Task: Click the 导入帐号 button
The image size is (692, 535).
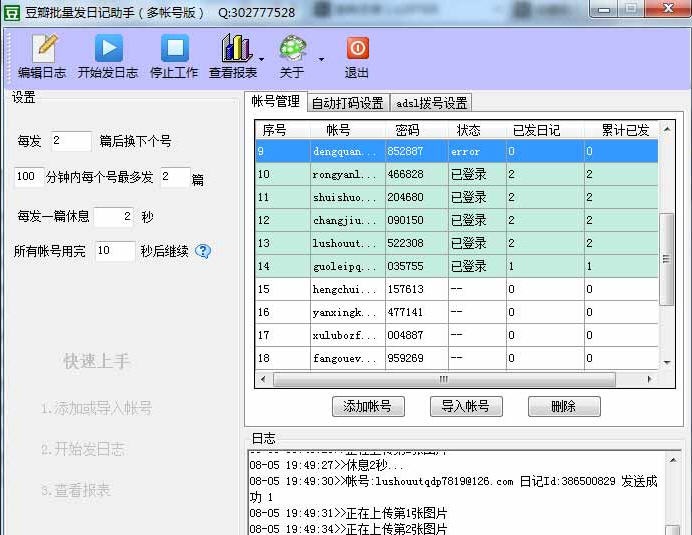Action: tap(466, 406)
